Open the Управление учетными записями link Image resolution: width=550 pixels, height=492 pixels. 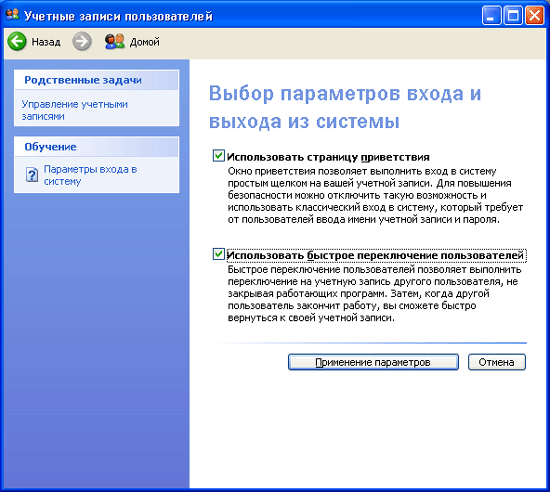tap(75, 110)
